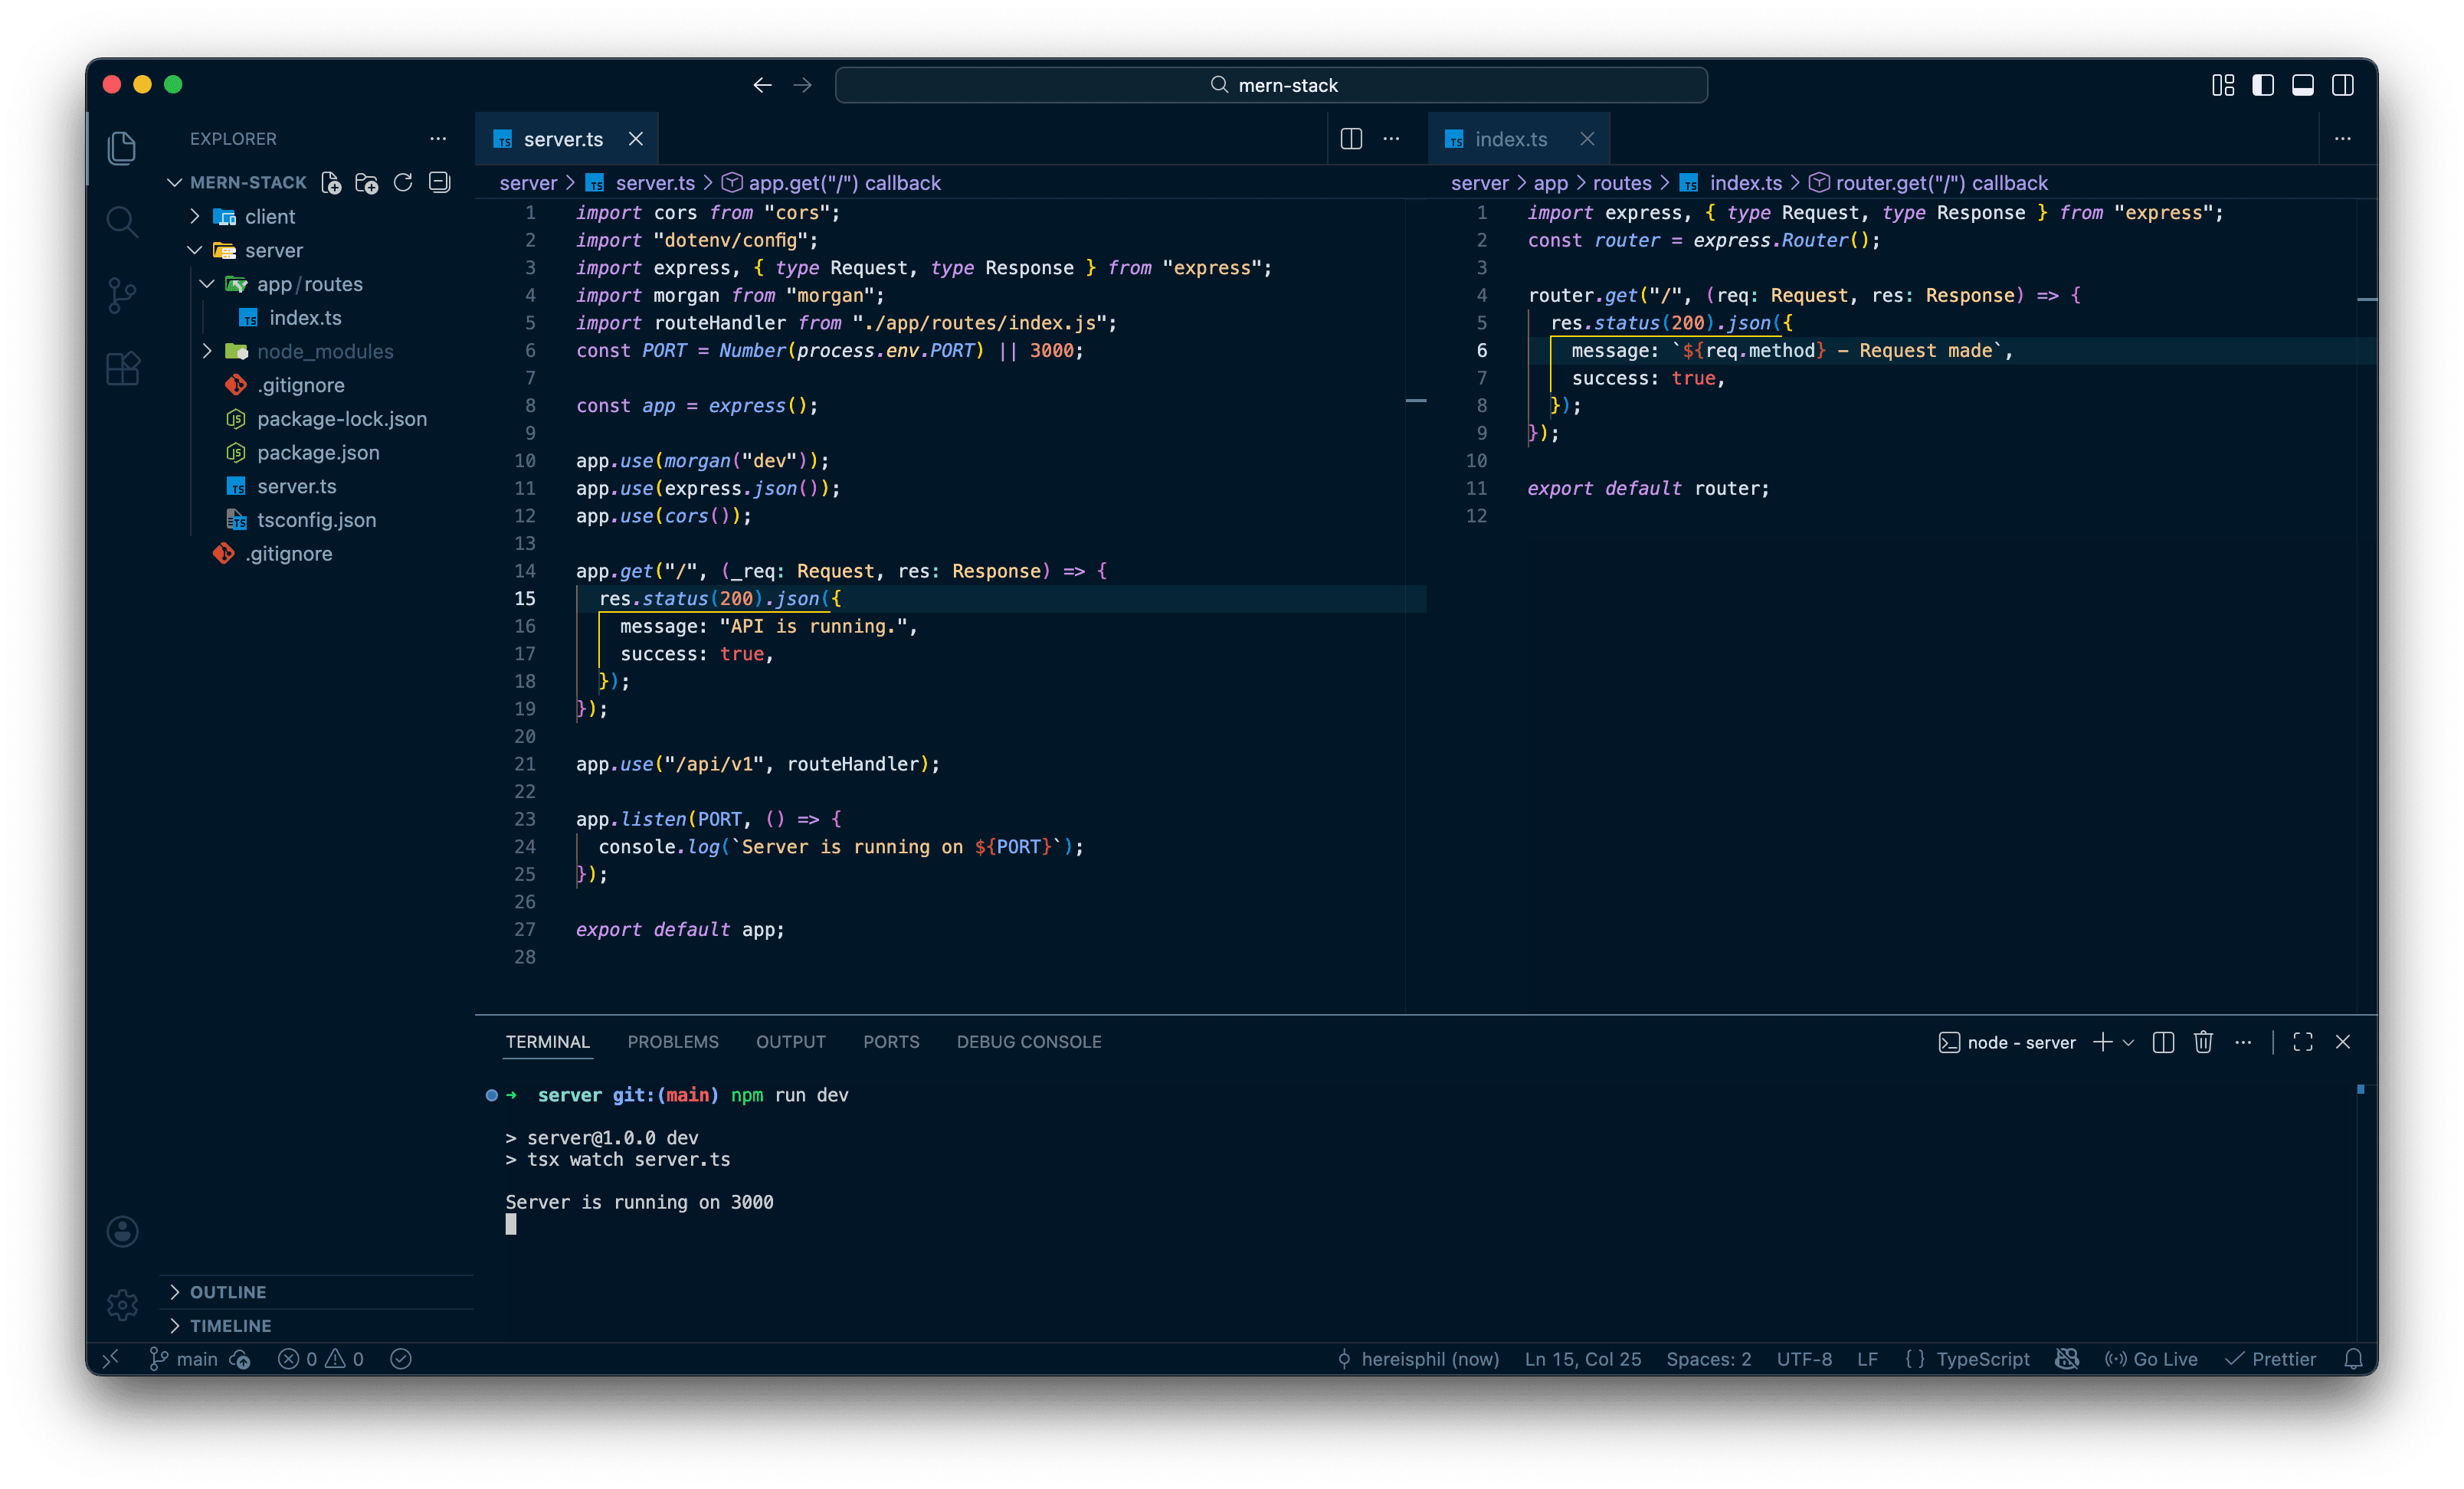This screenshot has width=2464, height=1489.
Task: Click the mern-stack search bar
Action: pos(1271,85)
